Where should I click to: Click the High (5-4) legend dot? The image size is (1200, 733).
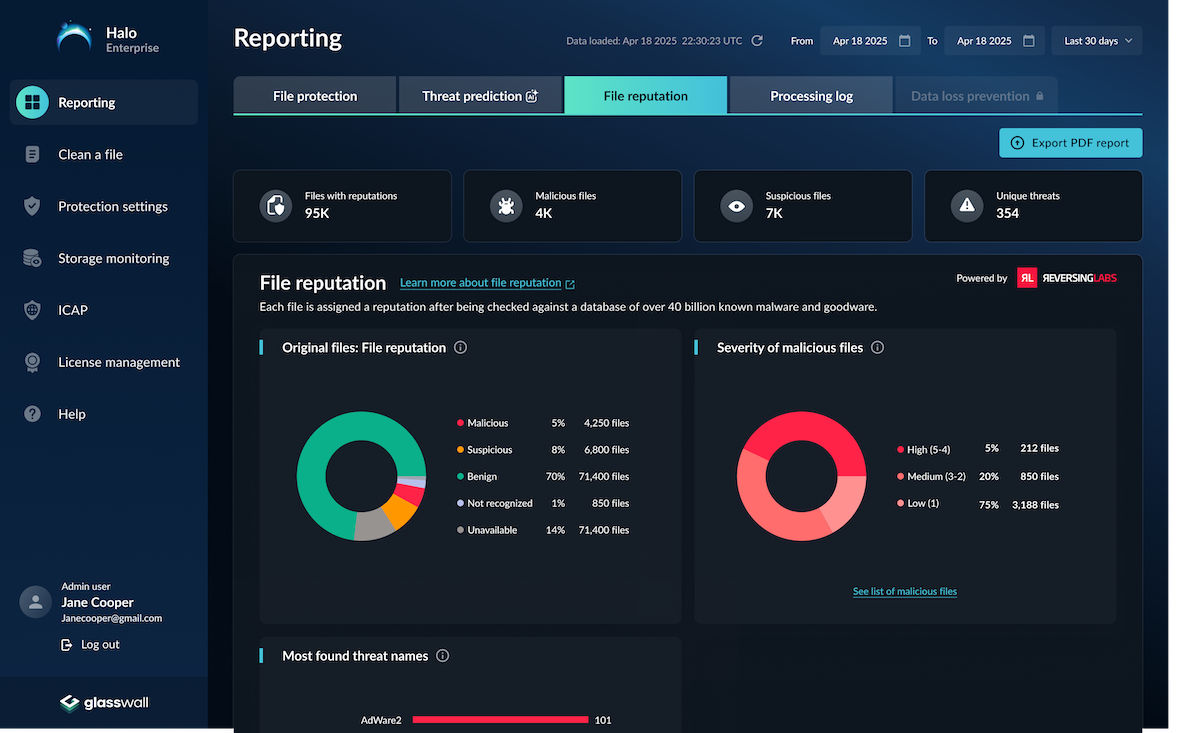(x=900, y=449)
